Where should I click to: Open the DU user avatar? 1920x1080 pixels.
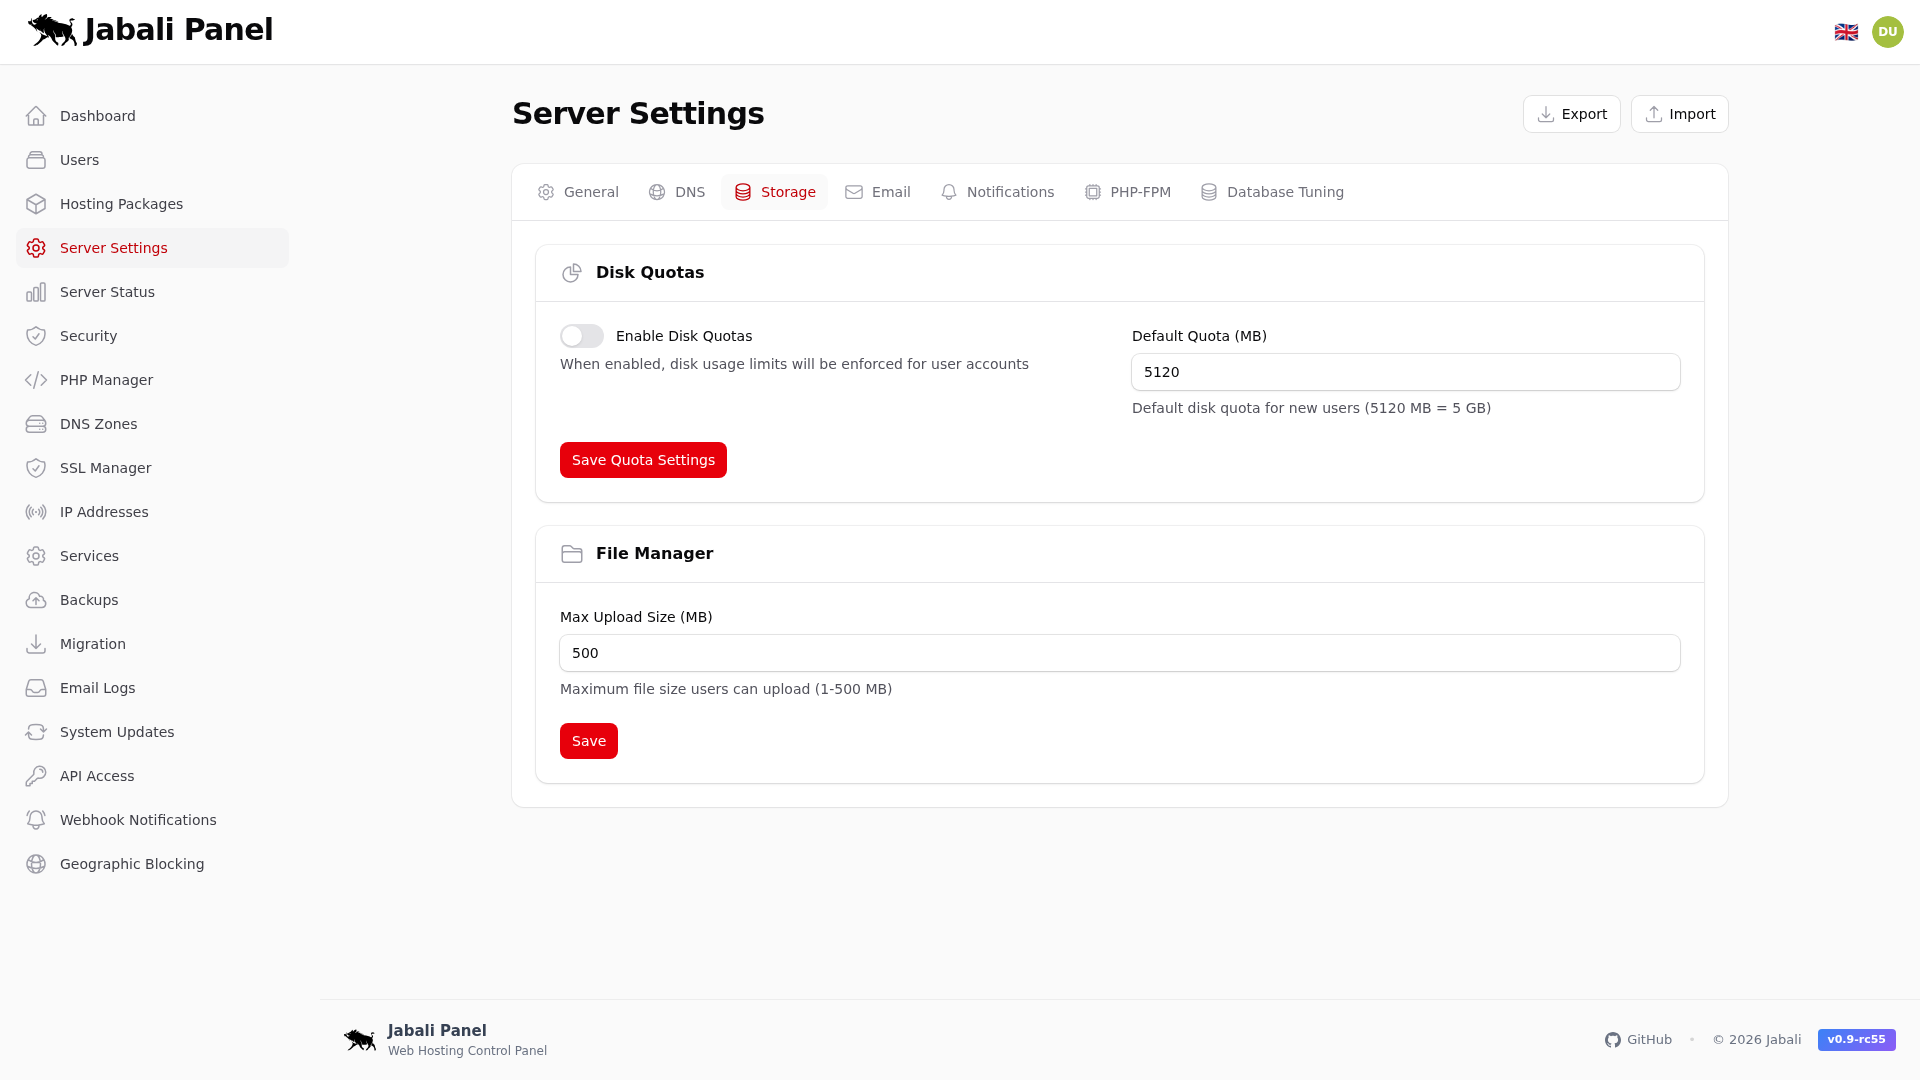[x=1887, y=31]
